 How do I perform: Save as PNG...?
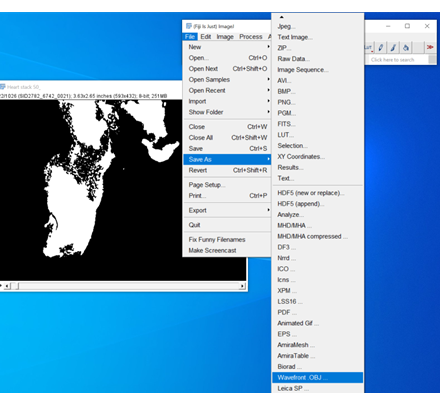coord(318,102)
